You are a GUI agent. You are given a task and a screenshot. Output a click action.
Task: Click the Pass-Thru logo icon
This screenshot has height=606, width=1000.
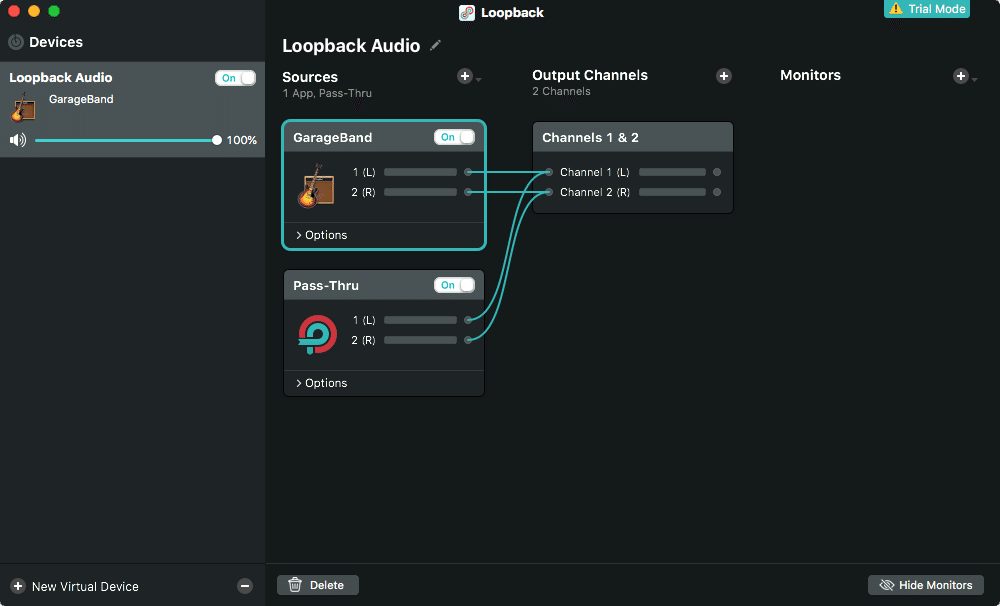pyautogui.click(x=317, y=334)
